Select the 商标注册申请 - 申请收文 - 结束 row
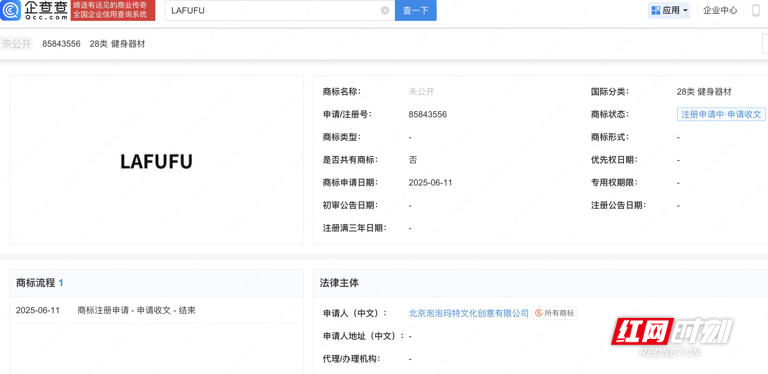Screen dimensions: 768x374 pos(137,310)
